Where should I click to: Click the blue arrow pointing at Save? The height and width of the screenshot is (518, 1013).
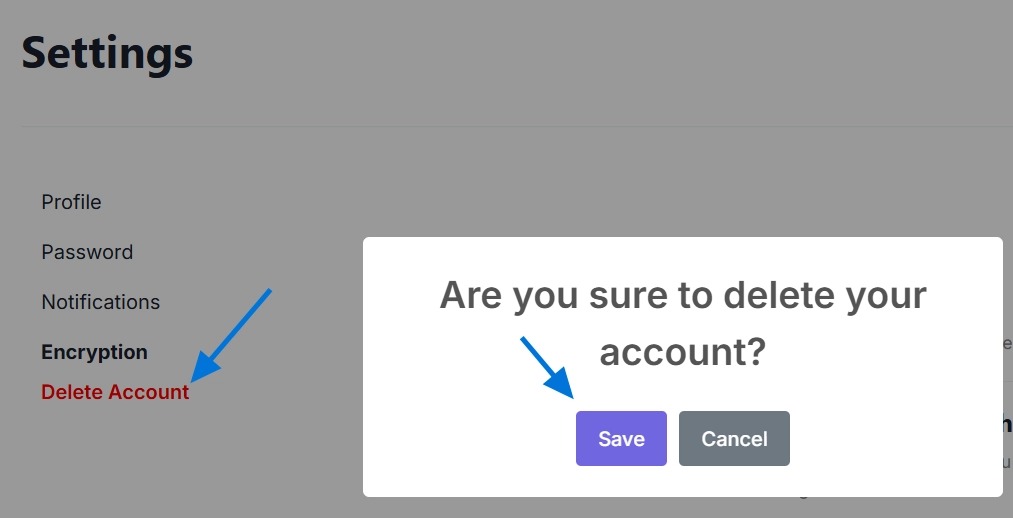click(545, 368)
